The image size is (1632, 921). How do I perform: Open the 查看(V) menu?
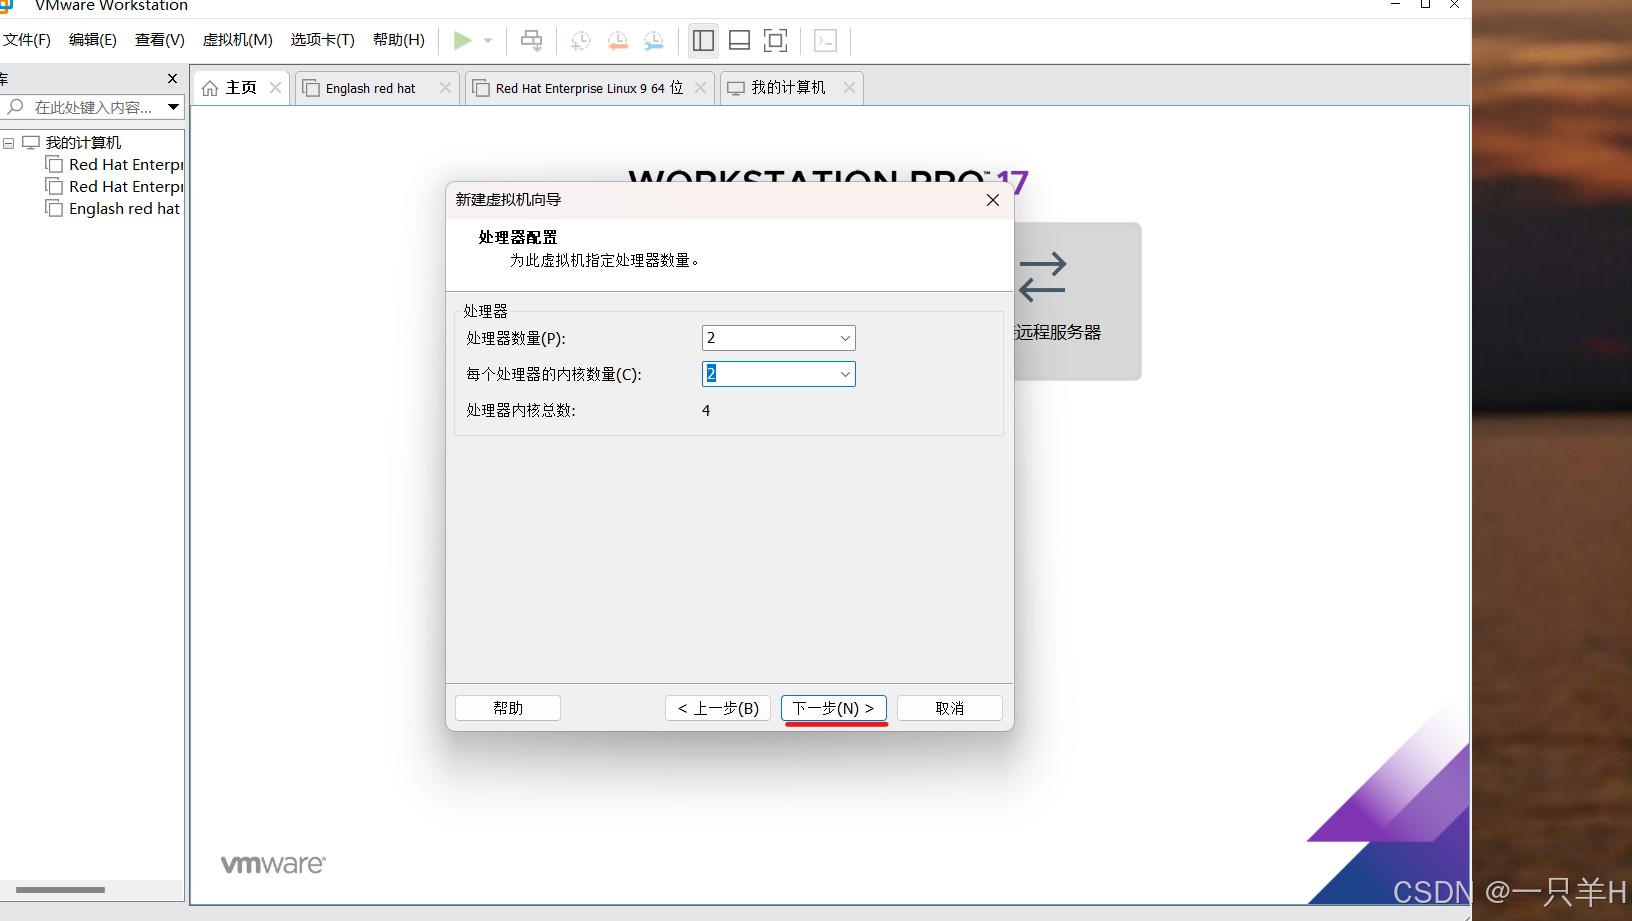coord(160,40)
